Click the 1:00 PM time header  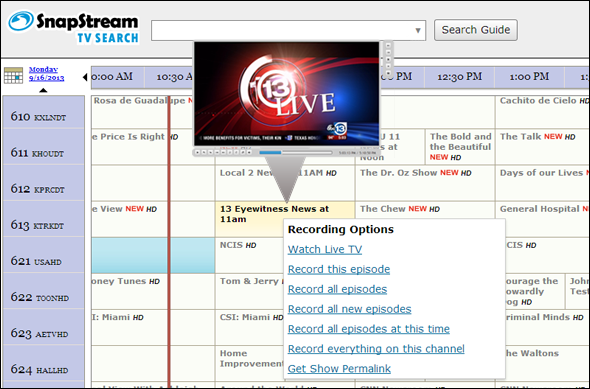tap(529, 77)
